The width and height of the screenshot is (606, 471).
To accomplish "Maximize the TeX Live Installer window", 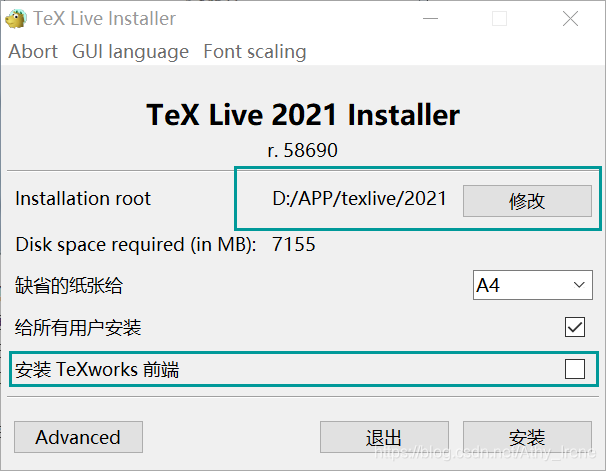I will pos(499,19).
